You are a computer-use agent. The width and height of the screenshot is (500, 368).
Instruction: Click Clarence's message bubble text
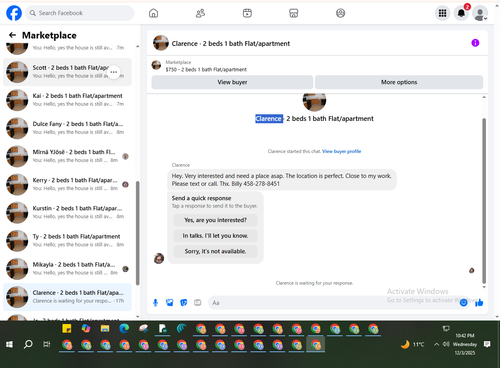pos(282,180)
